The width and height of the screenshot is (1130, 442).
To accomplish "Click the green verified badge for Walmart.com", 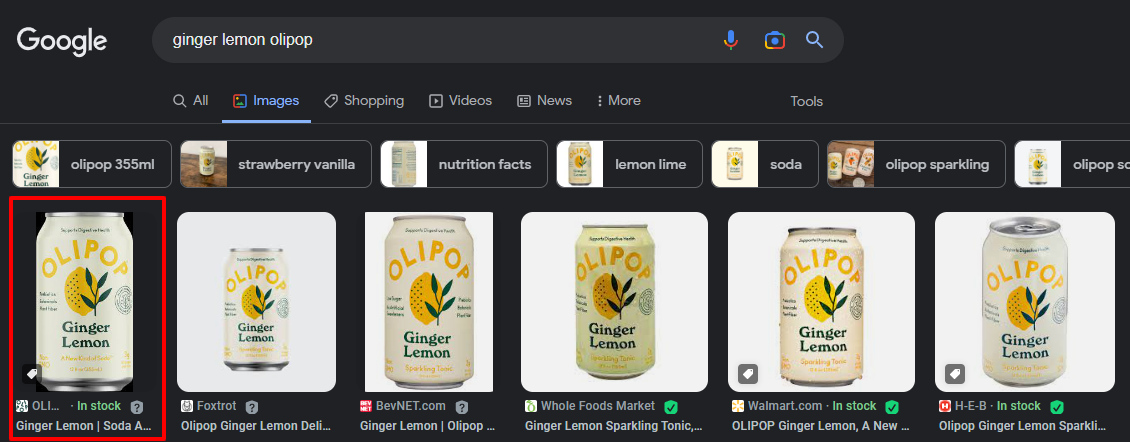I will pyautogui.click(x=891, y=407).
